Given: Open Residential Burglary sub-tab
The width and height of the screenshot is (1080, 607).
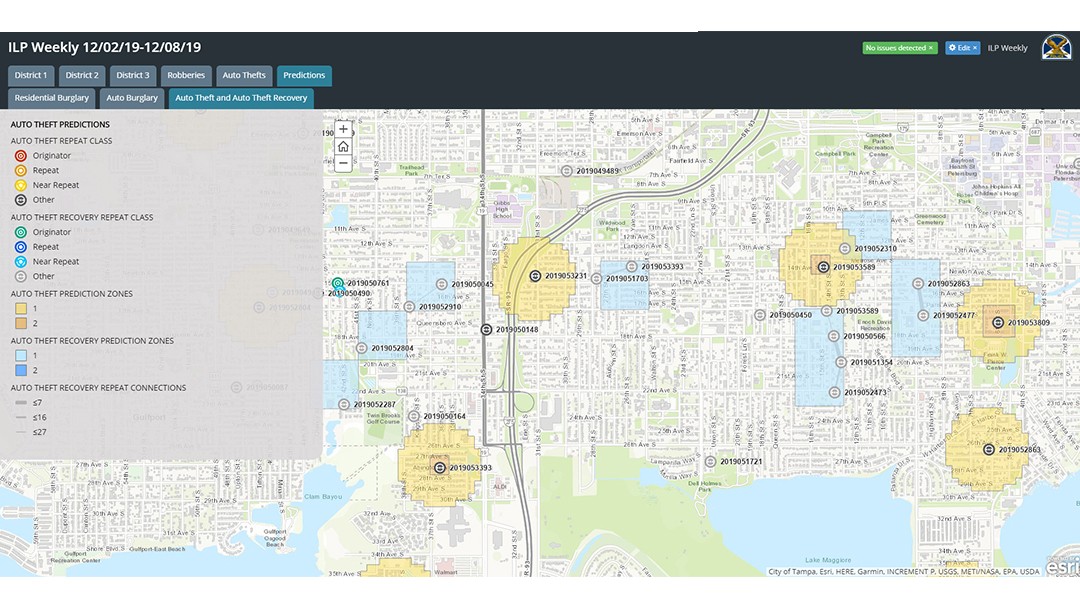Looking at the screenshot, I should pos(52,98).
